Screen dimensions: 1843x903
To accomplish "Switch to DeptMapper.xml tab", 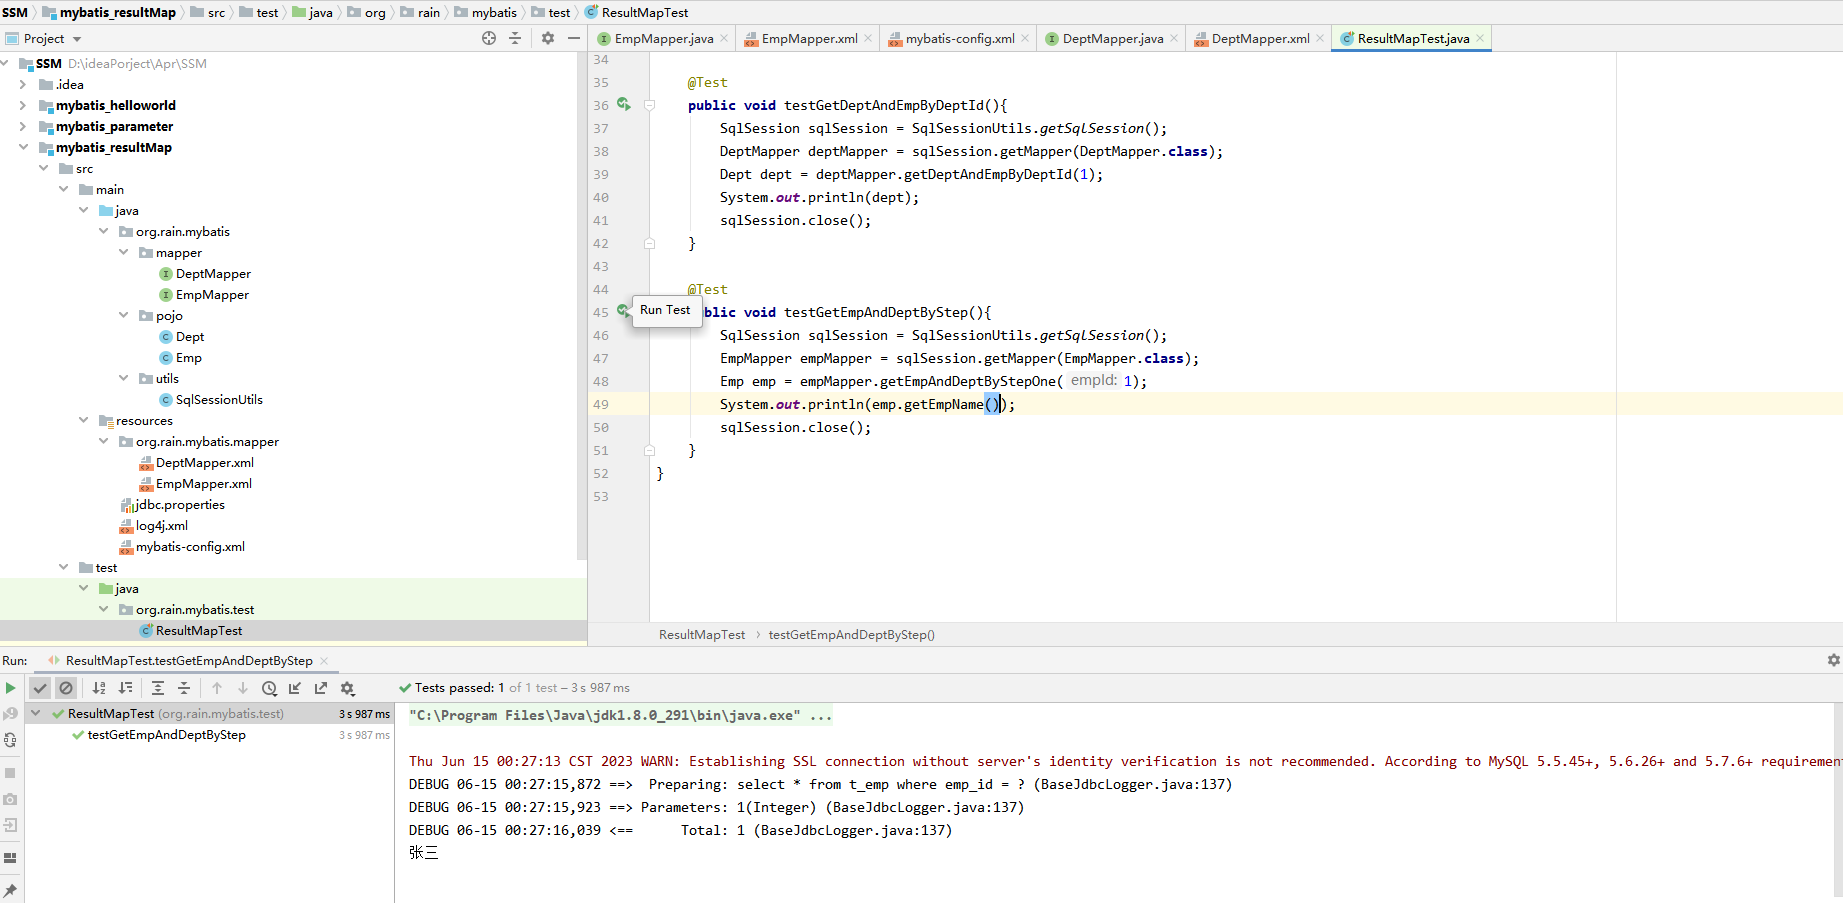I will click(1260, 39).
